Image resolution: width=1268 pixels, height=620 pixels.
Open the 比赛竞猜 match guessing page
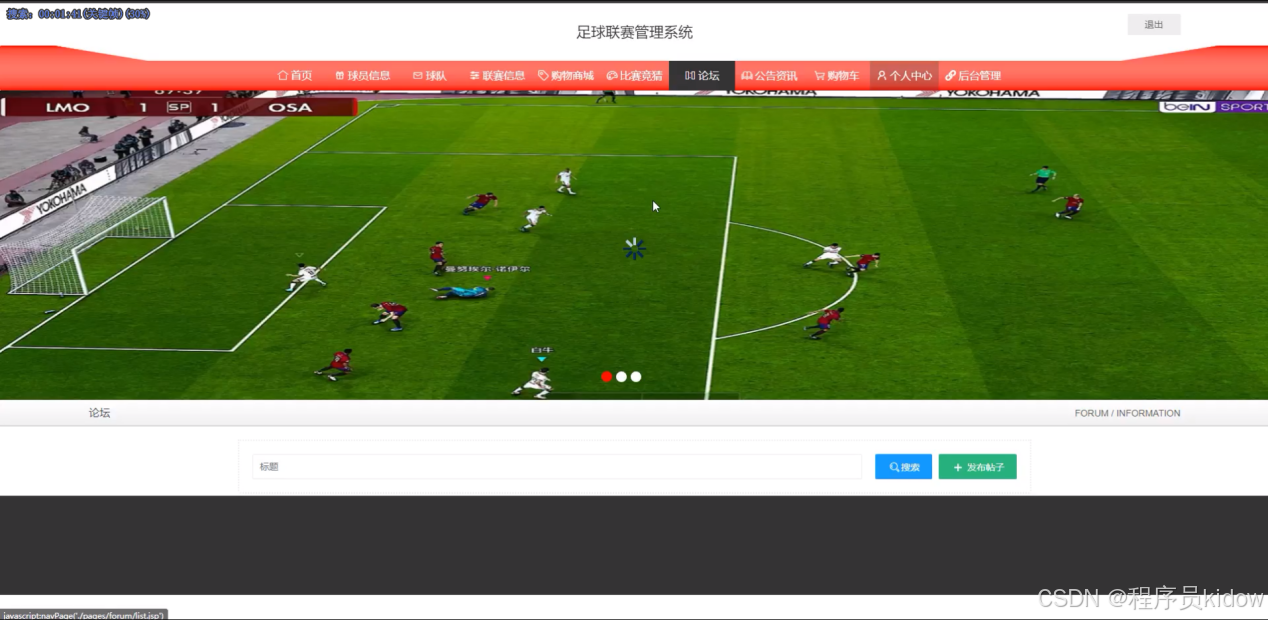click(634, 75)
